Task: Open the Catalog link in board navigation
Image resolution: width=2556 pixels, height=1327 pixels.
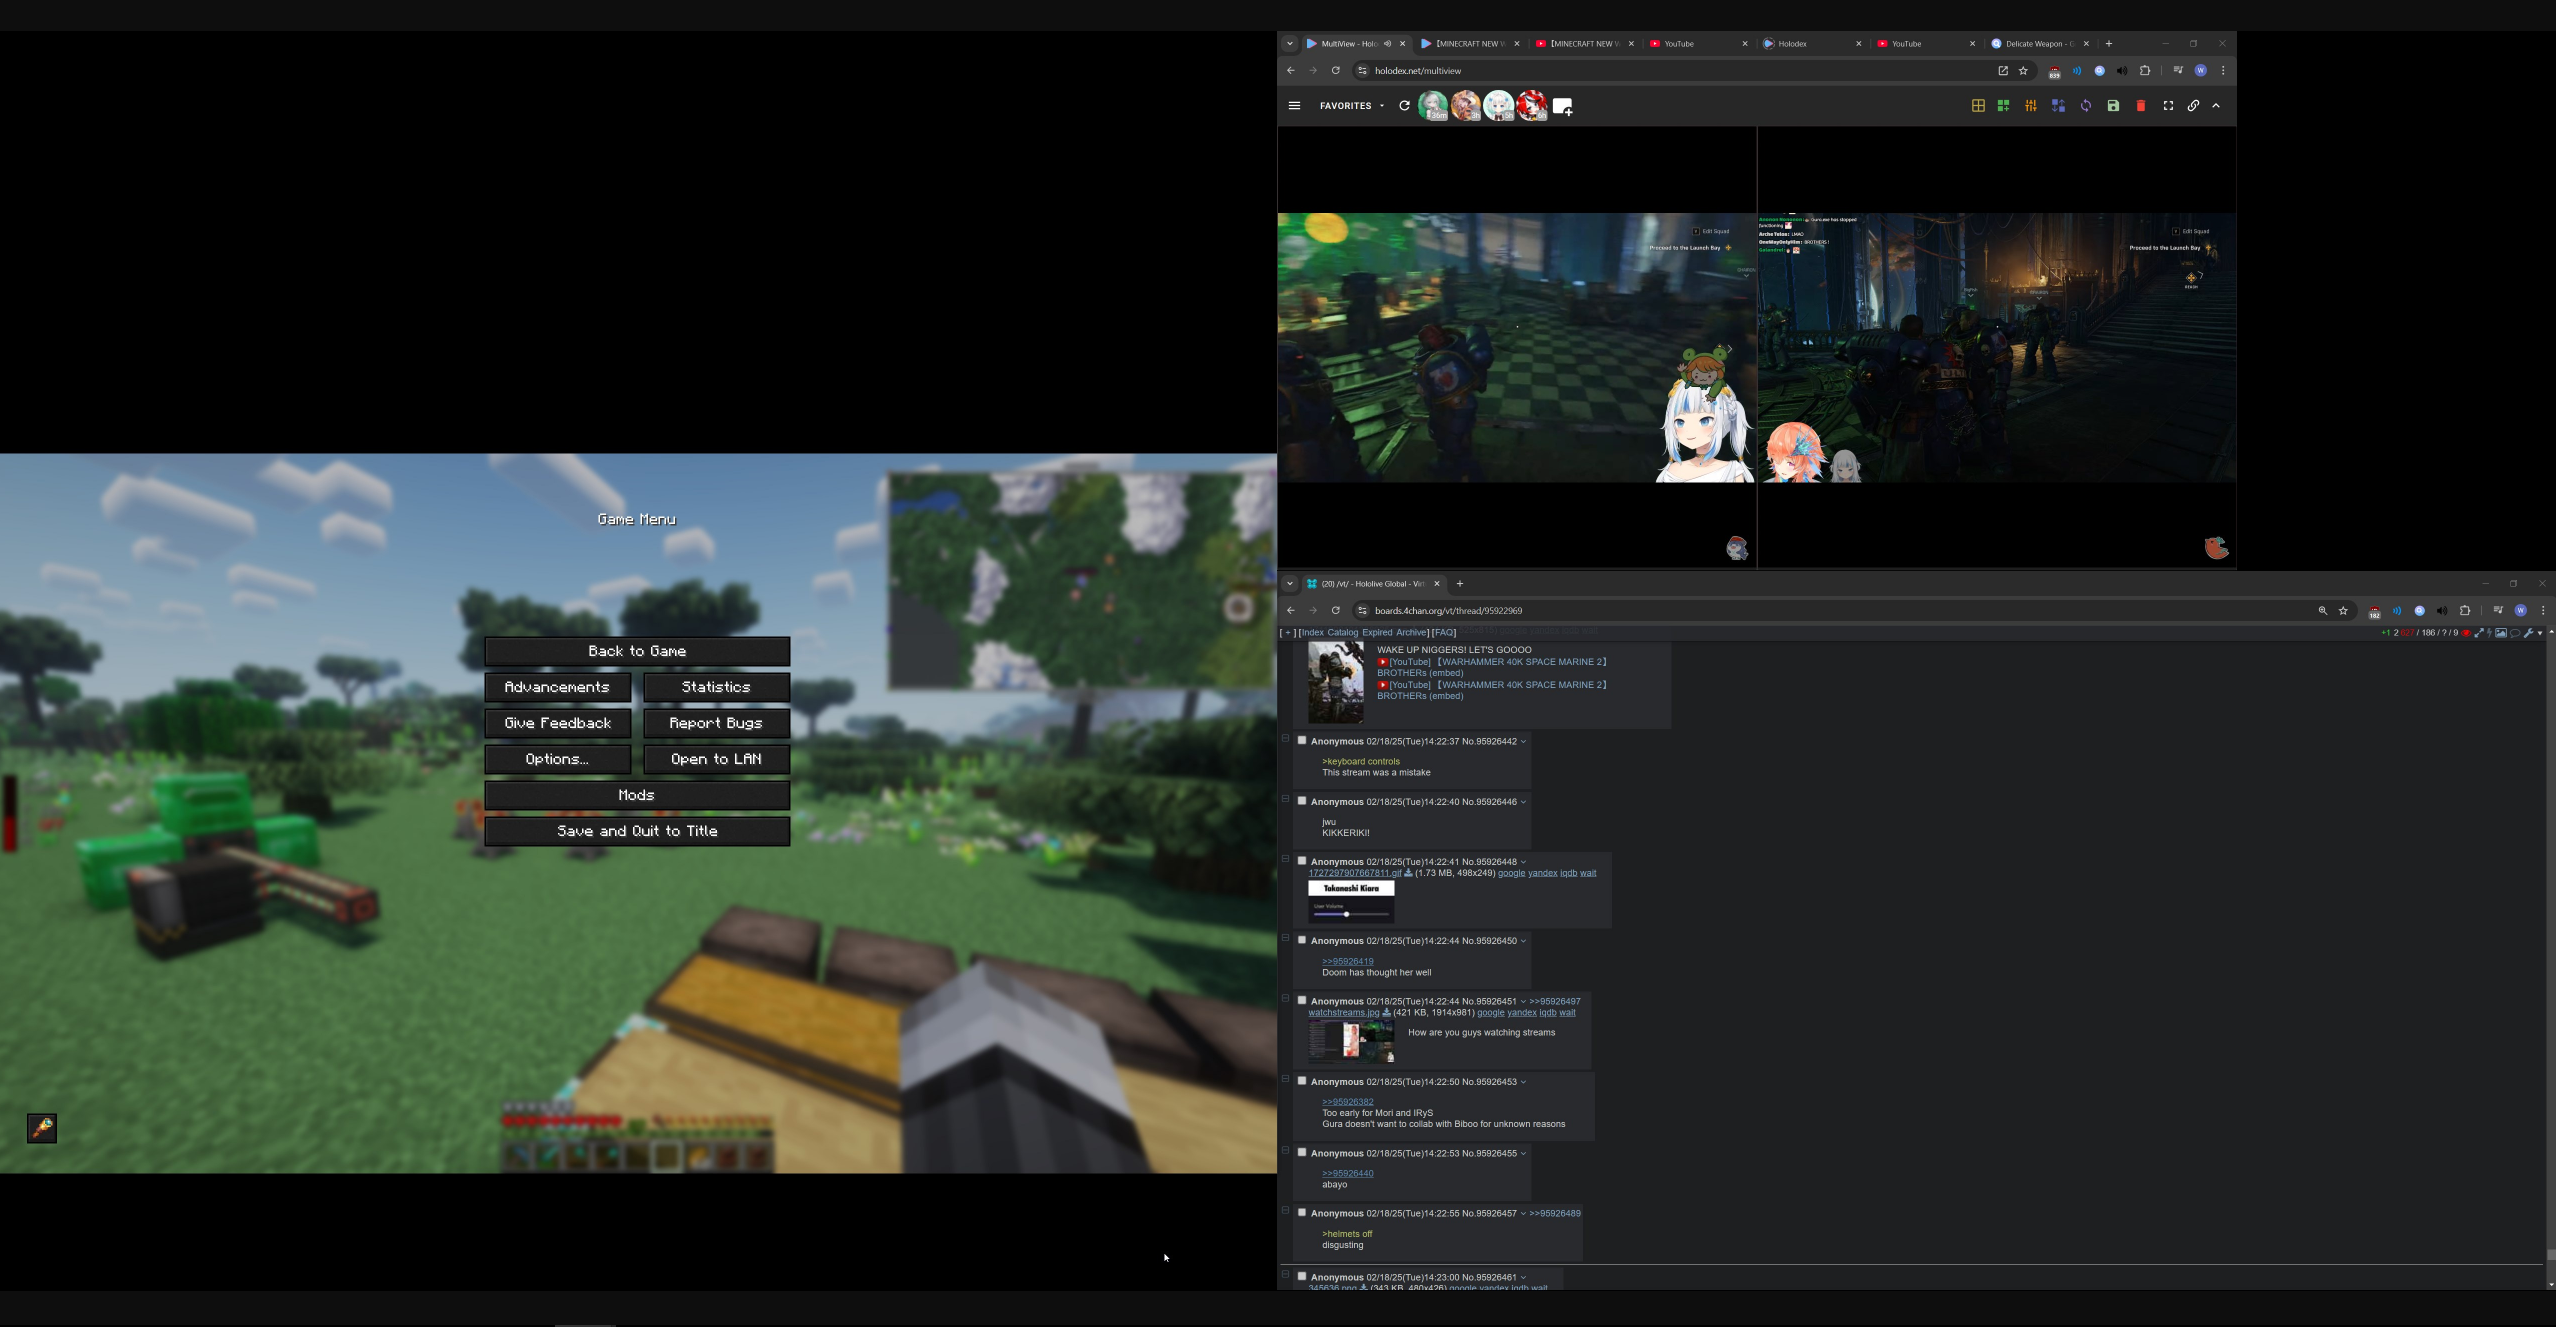Action: [x=1342, y=633]
